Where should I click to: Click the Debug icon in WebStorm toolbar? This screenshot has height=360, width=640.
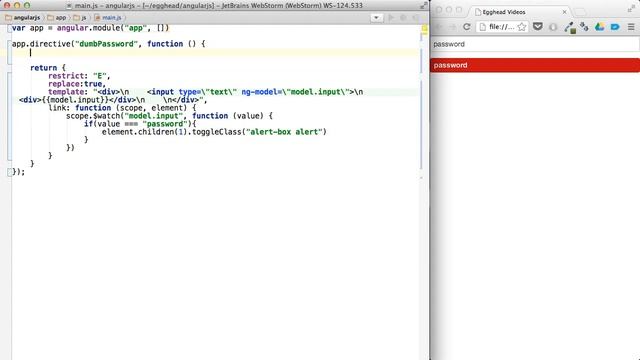coord(404,18)
